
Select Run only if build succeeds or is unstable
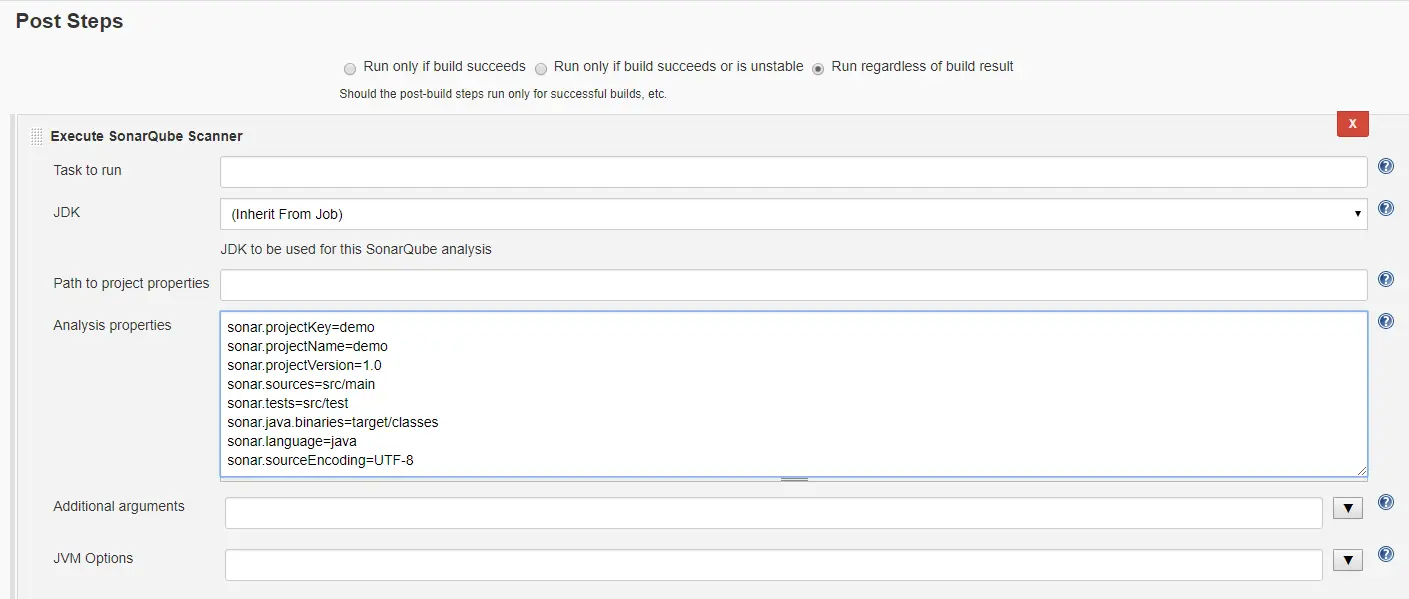pos(541,68)
